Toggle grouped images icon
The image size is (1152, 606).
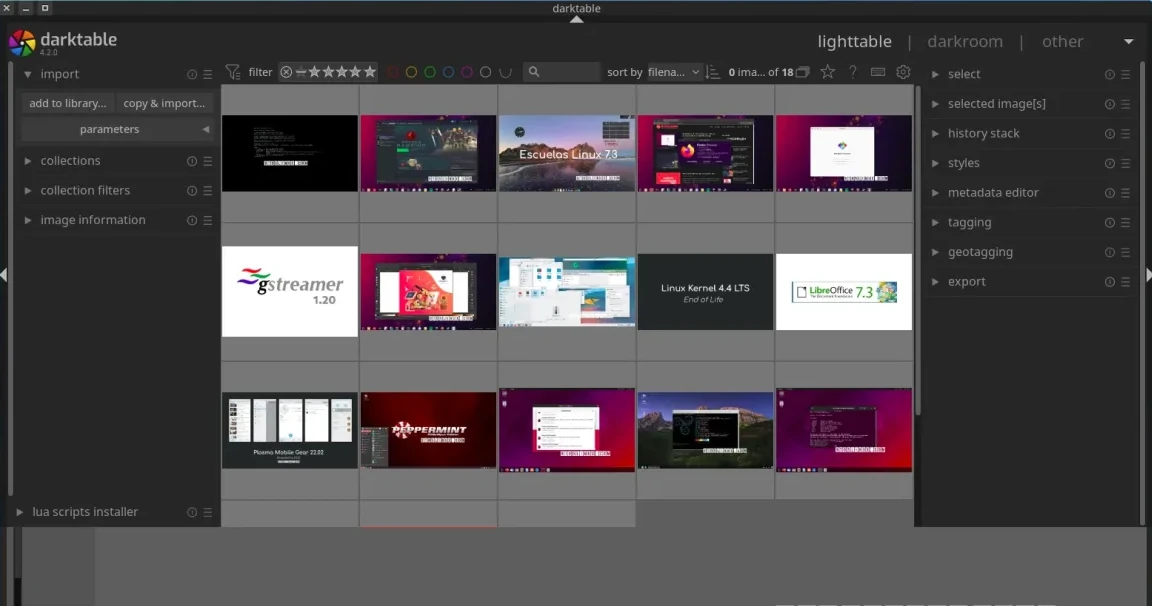click(803, 72)
